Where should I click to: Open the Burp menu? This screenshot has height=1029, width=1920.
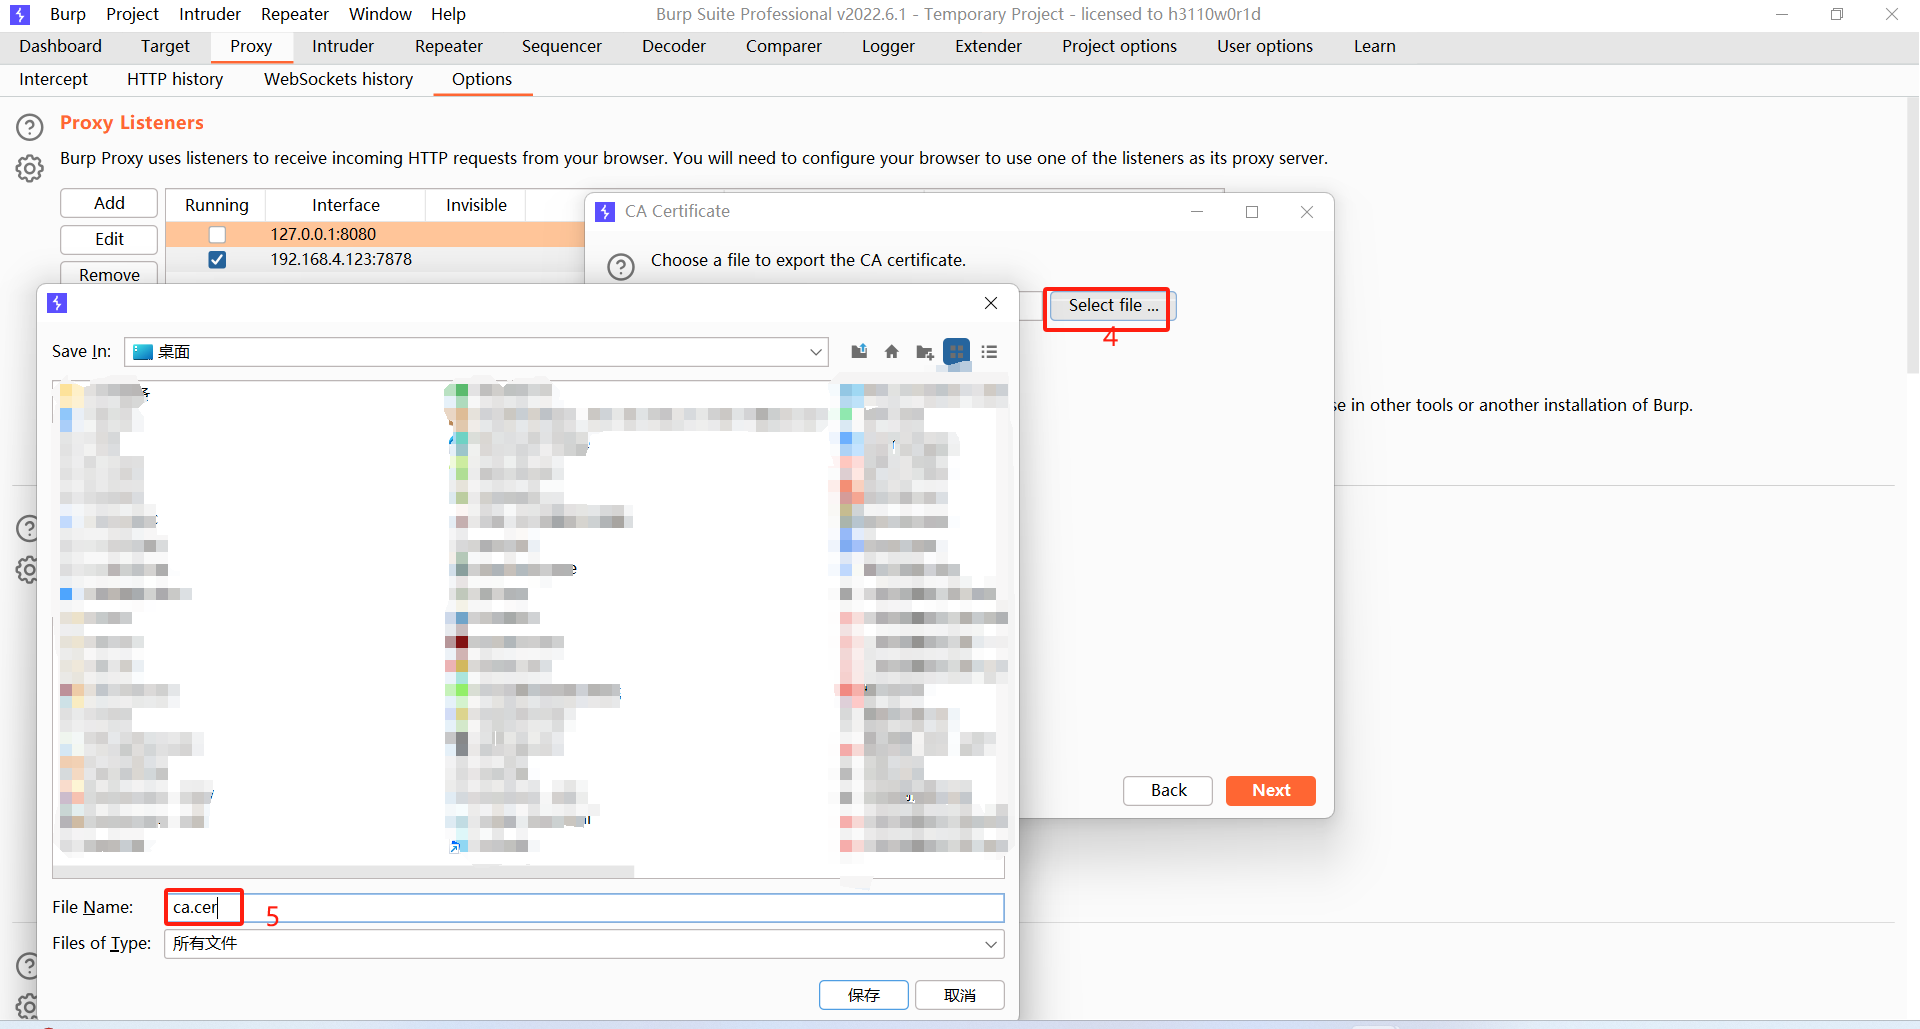[x=68, y=14]
